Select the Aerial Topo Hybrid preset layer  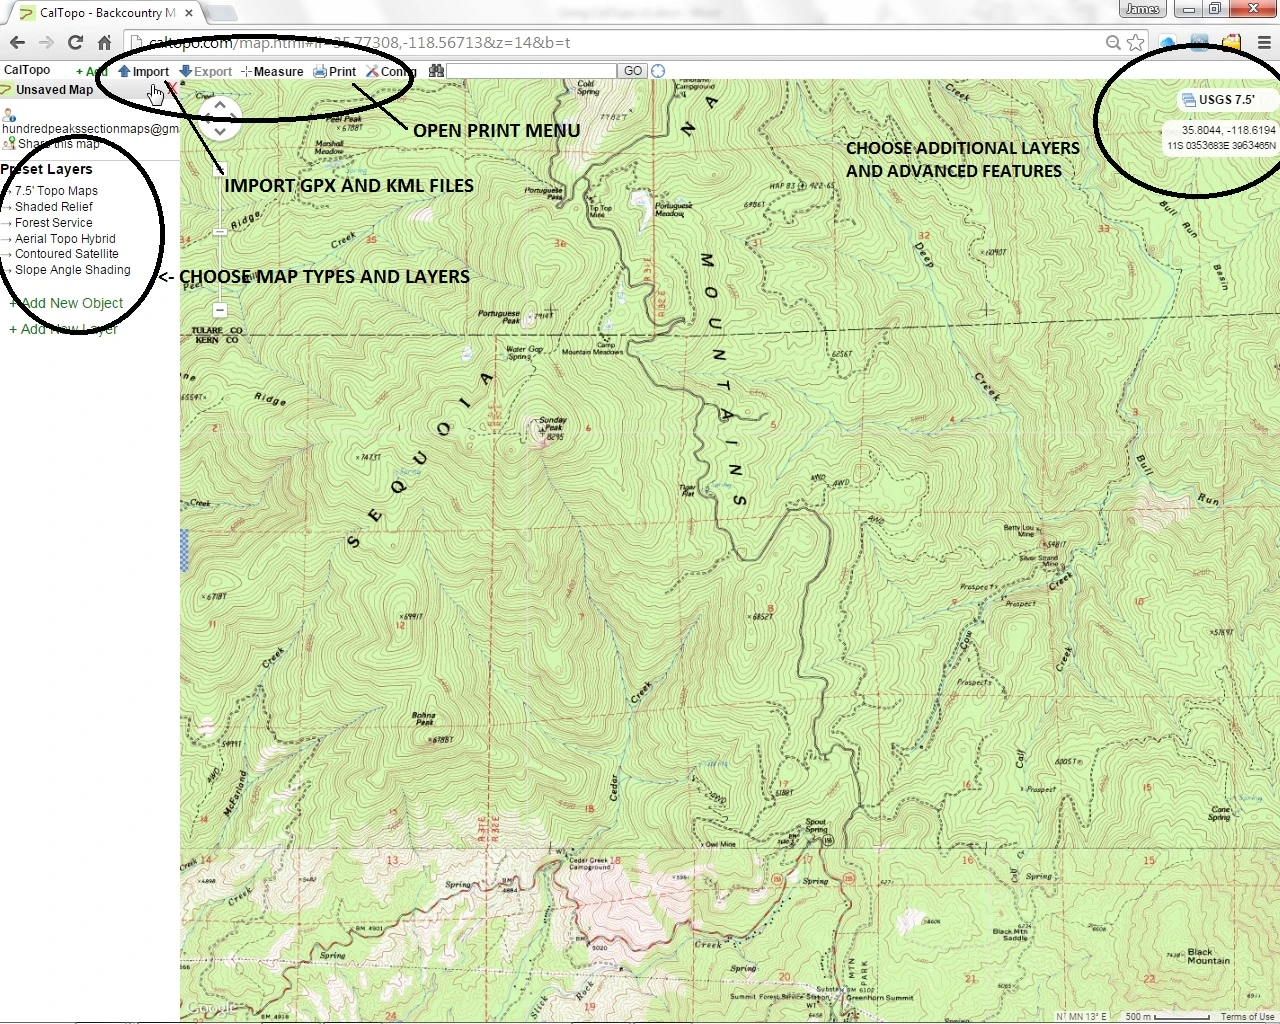tap(65, 239)
